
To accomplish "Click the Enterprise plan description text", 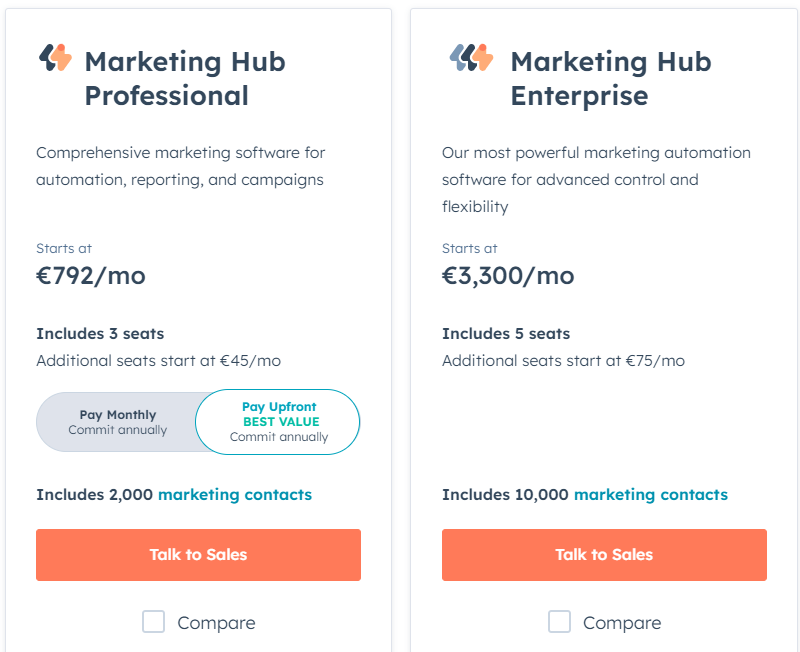I will click(596, 180).
